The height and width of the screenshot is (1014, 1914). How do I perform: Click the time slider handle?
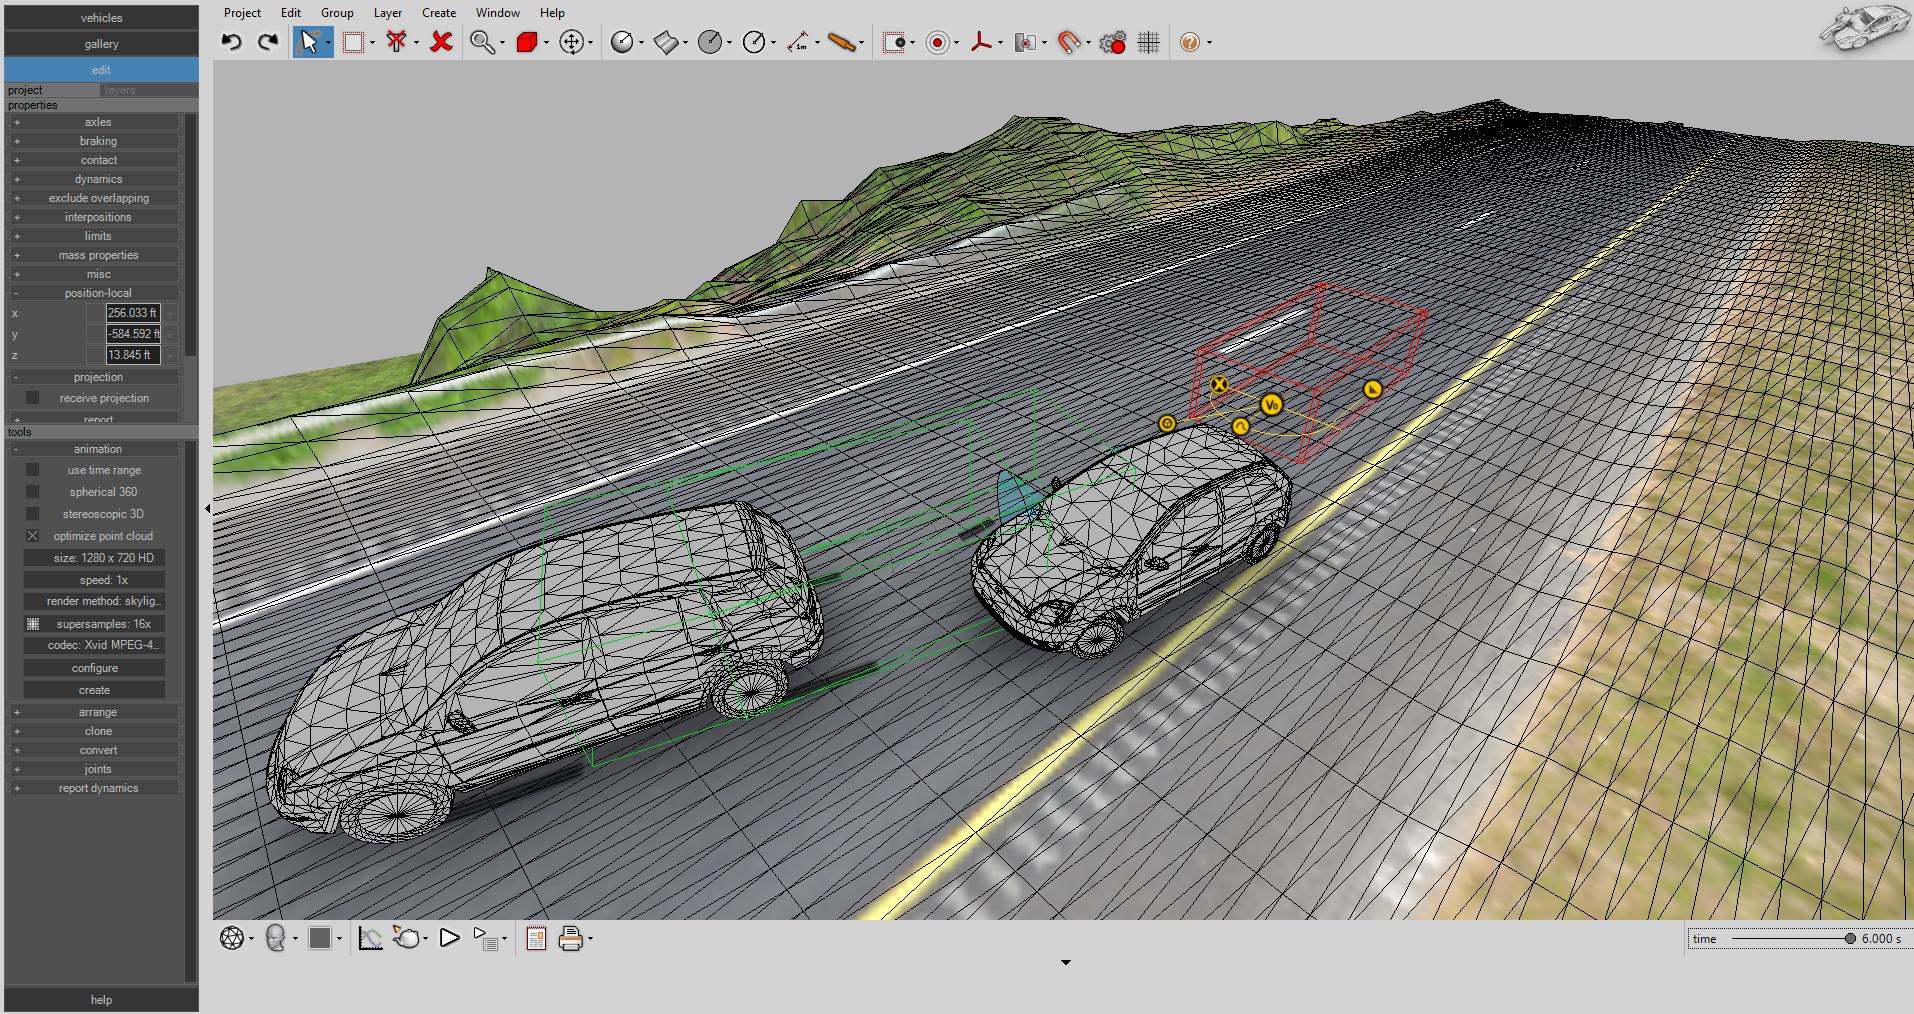point(1850,939)
